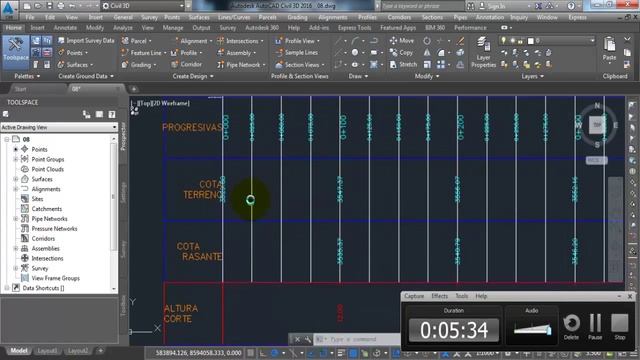The height and width of the screenshot is (360, 640).
Task: Expand the Create Ground Data panel
Action: (x=86, y=76)
